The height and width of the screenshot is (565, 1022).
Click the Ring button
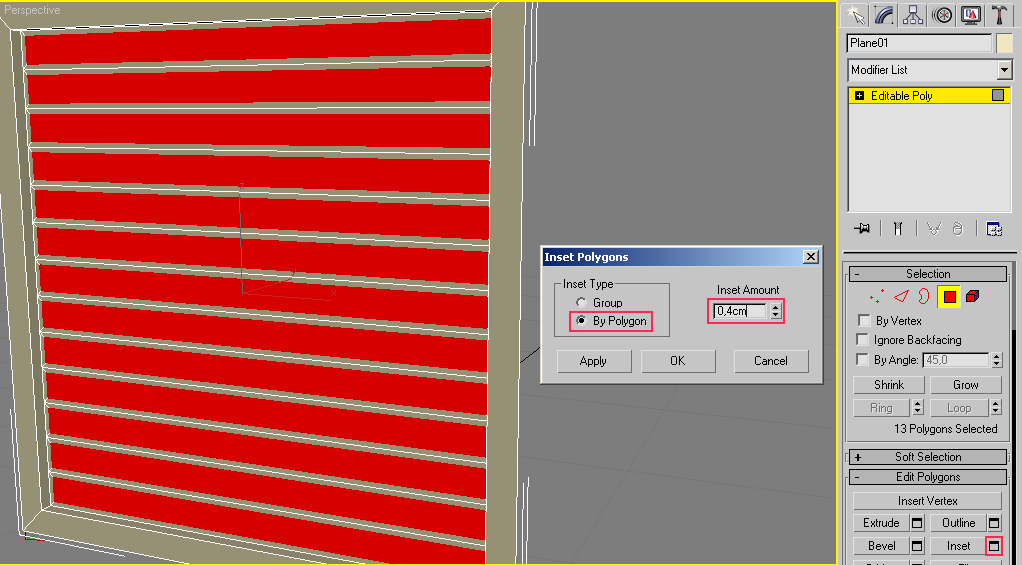(x=881, y=408)
